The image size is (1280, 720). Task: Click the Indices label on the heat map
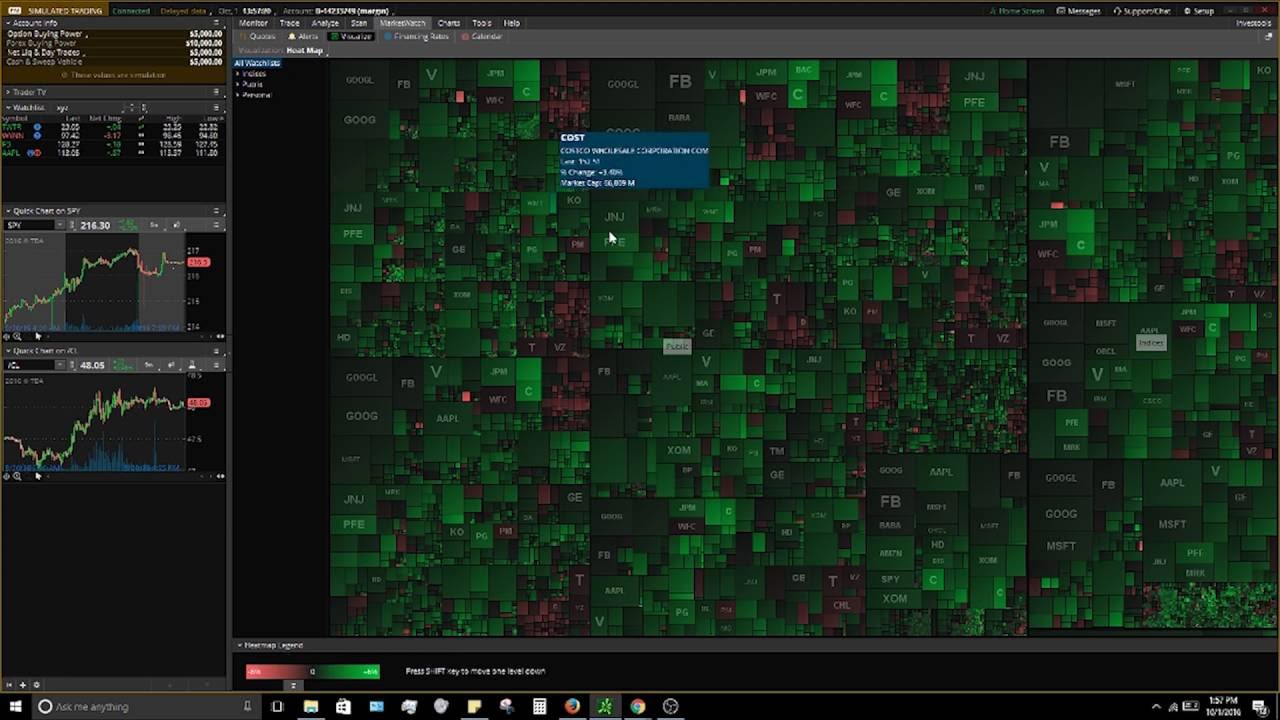coord(1151,343)
